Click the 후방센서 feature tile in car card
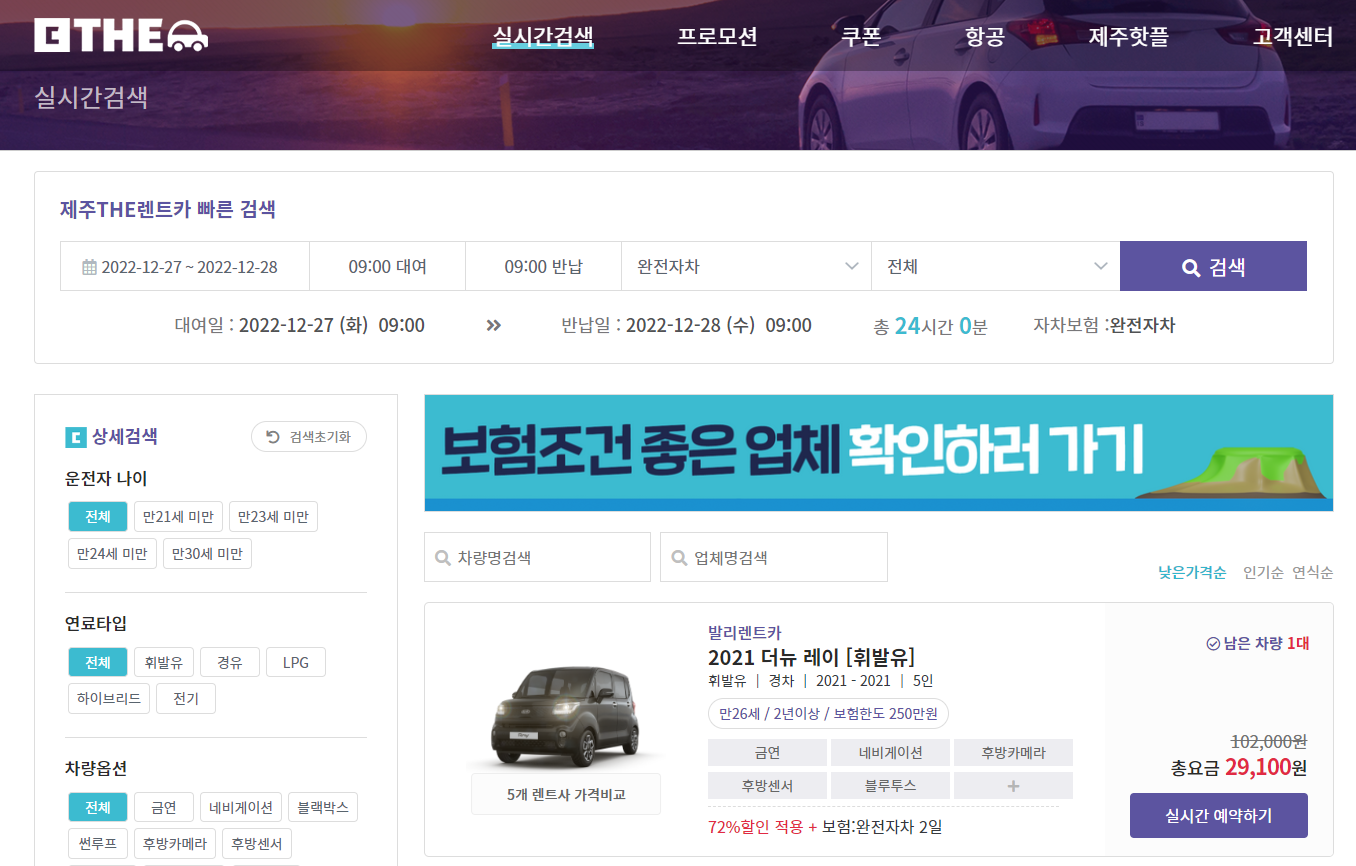Image resolution: width=1356 pixels, height=866 pixels. (x=767, y=786)
